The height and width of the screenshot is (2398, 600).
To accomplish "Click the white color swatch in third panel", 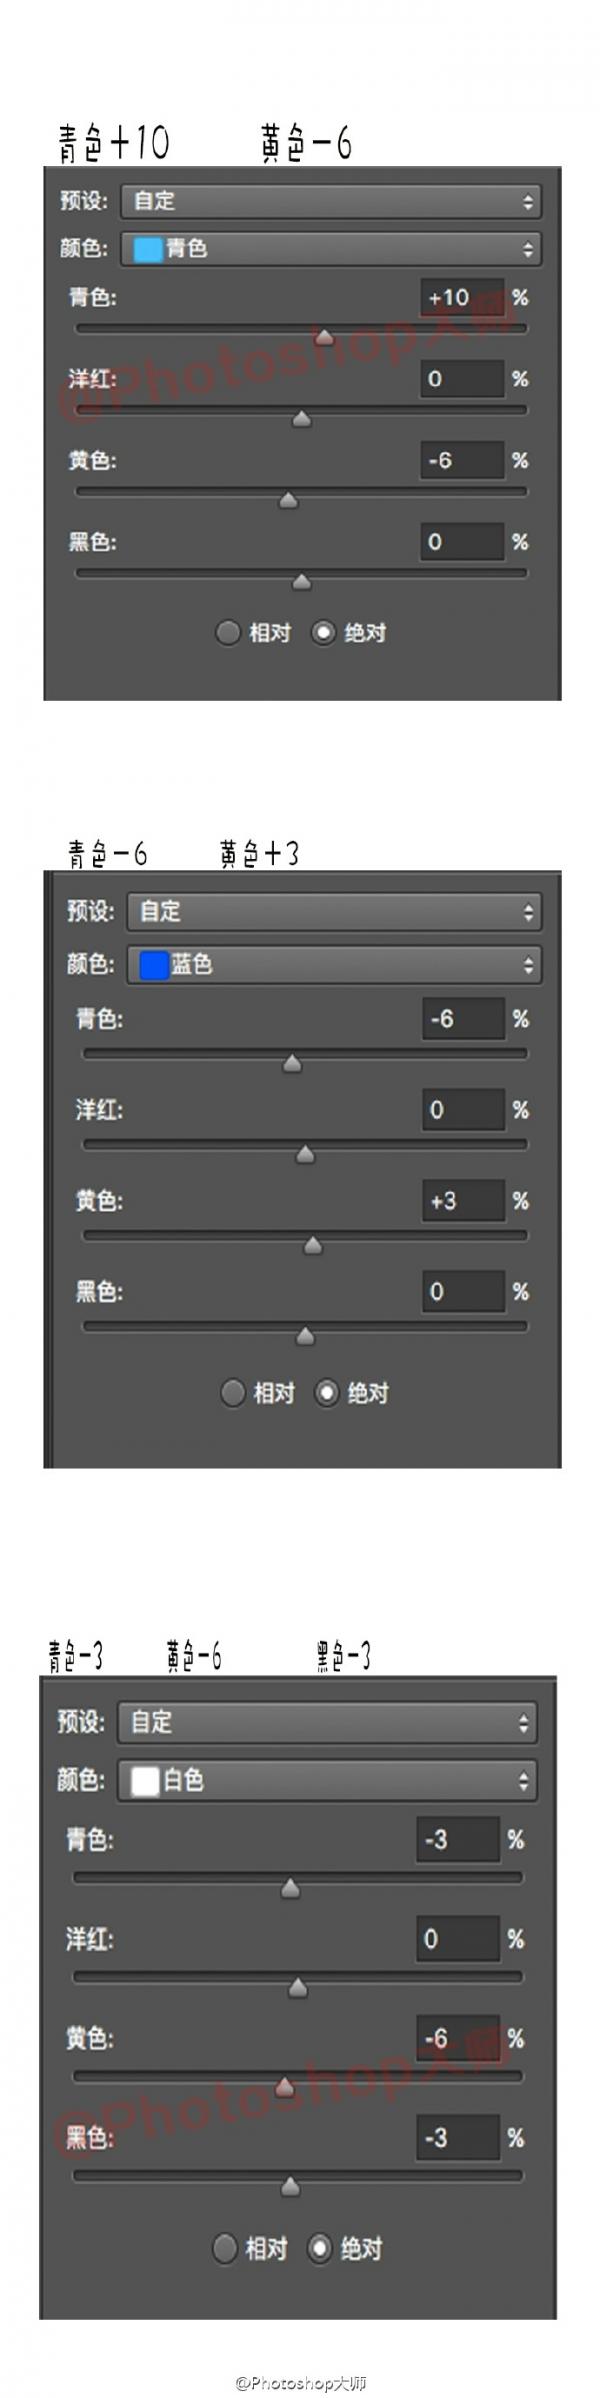I will [x=145, y=1780].
